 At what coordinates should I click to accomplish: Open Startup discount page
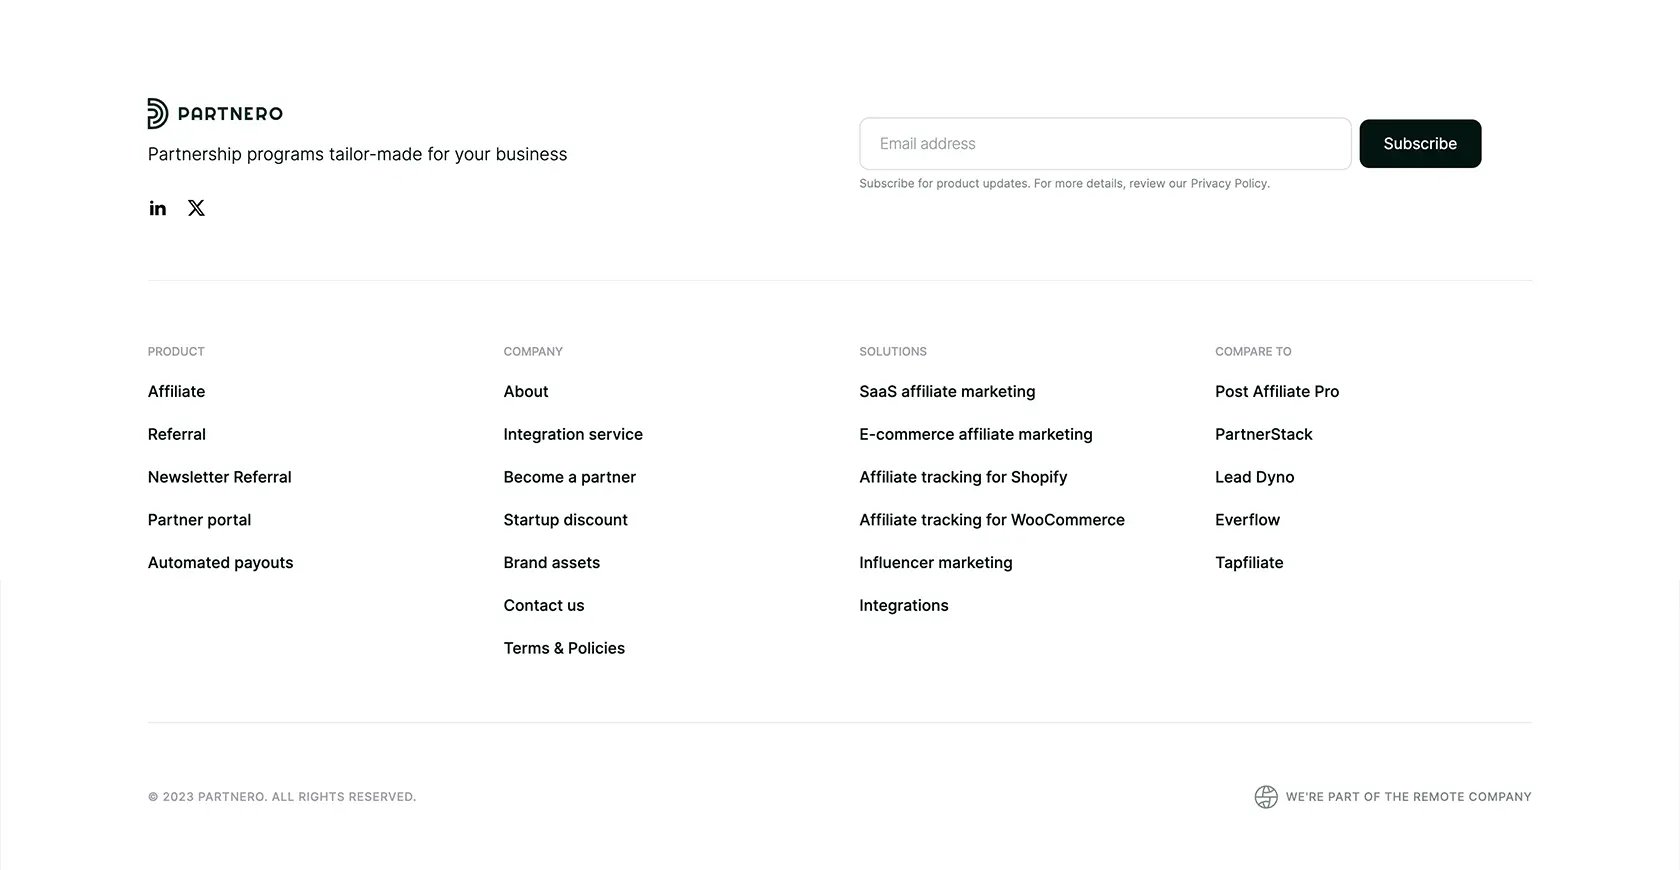click(x=566, y=520)
